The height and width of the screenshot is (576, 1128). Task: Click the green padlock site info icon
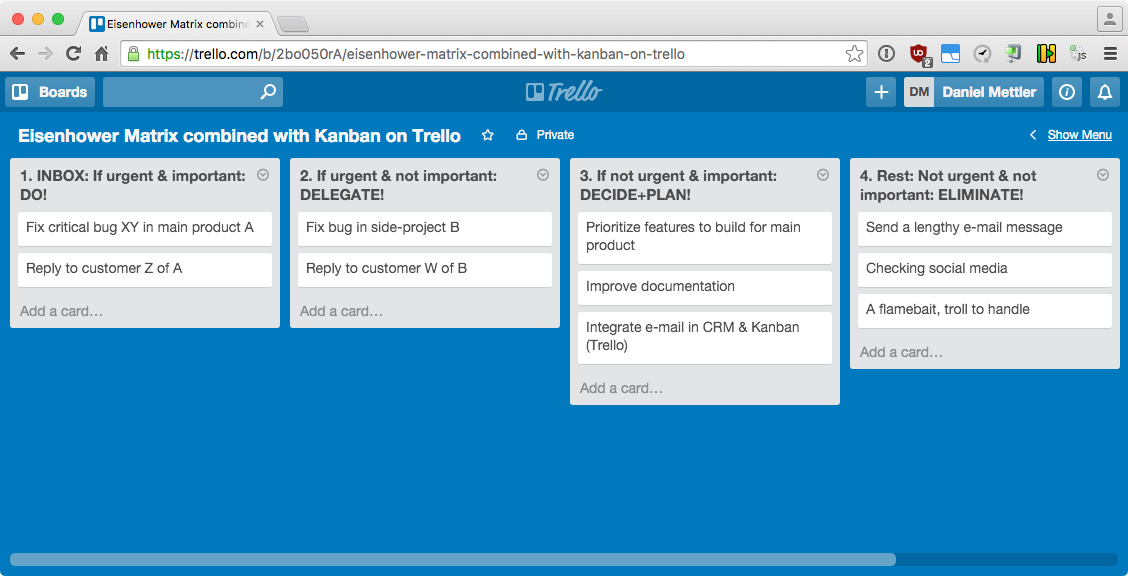[x=133, y=53]
